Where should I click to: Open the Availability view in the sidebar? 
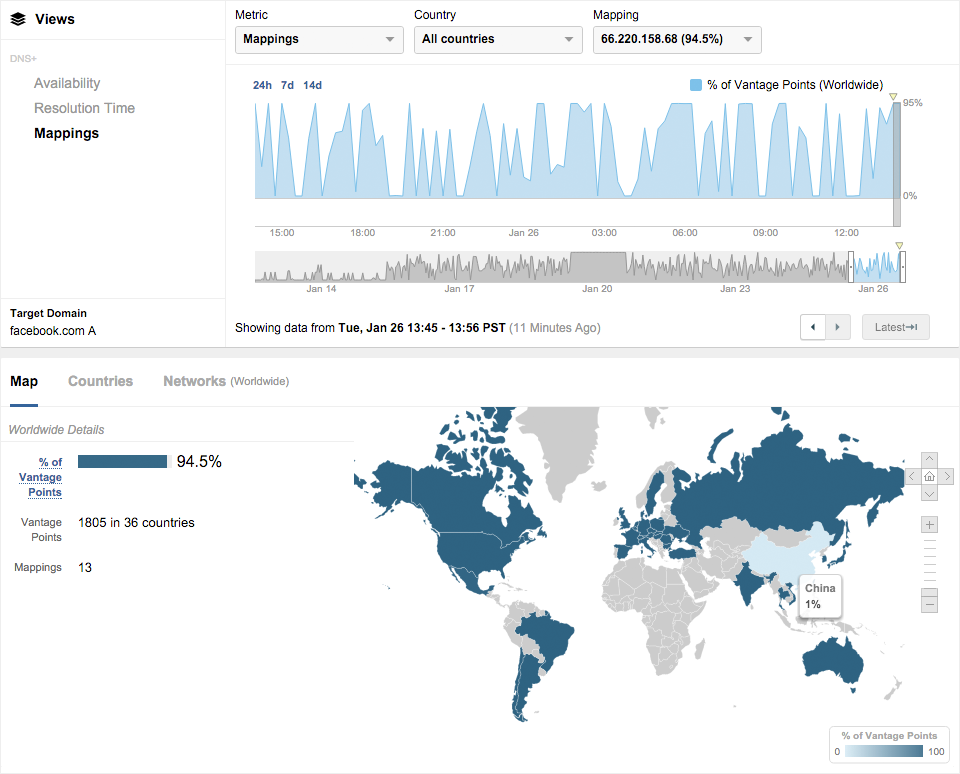click(67, 83)
